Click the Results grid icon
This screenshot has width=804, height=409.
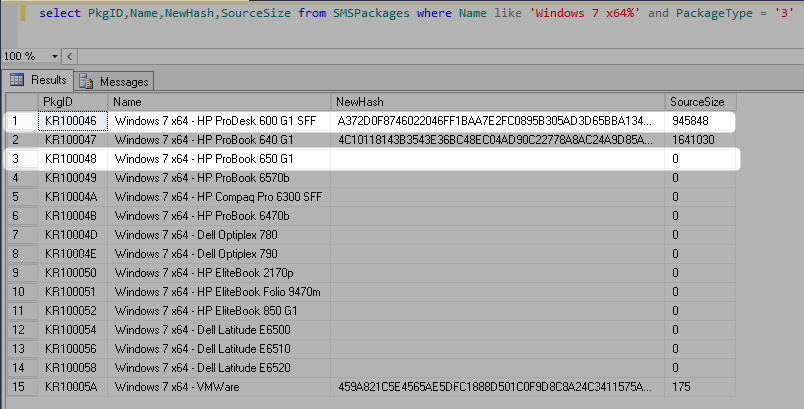17,79
